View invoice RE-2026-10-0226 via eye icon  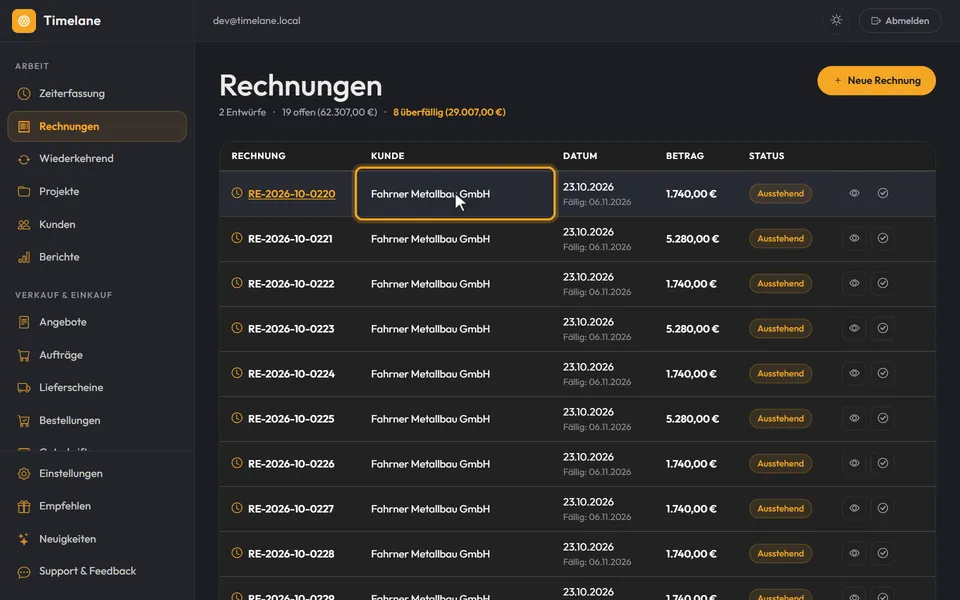tap(854, 463)
